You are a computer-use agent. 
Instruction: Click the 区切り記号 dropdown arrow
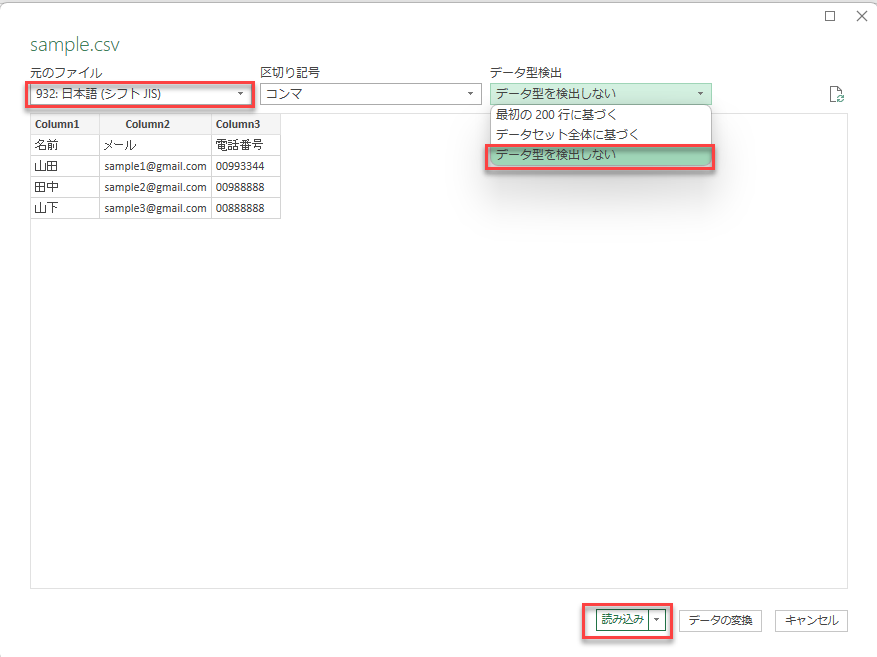(x=468, y=93)
